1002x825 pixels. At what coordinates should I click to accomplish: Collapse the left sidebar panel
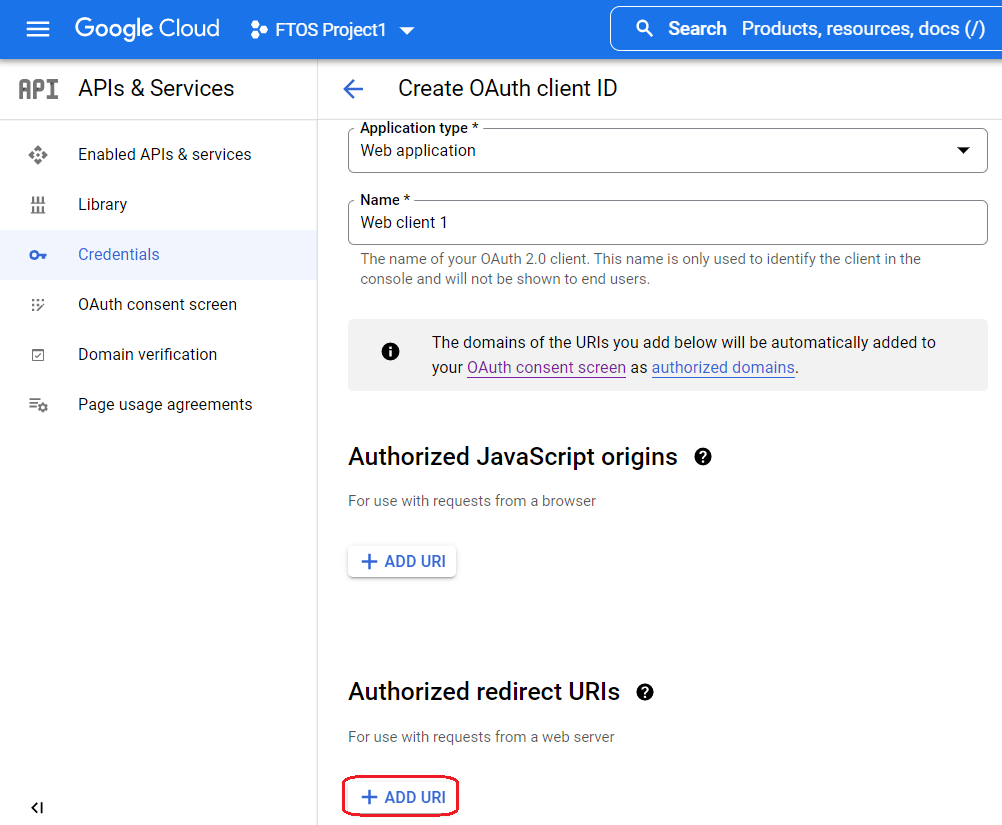coord(37,807)
